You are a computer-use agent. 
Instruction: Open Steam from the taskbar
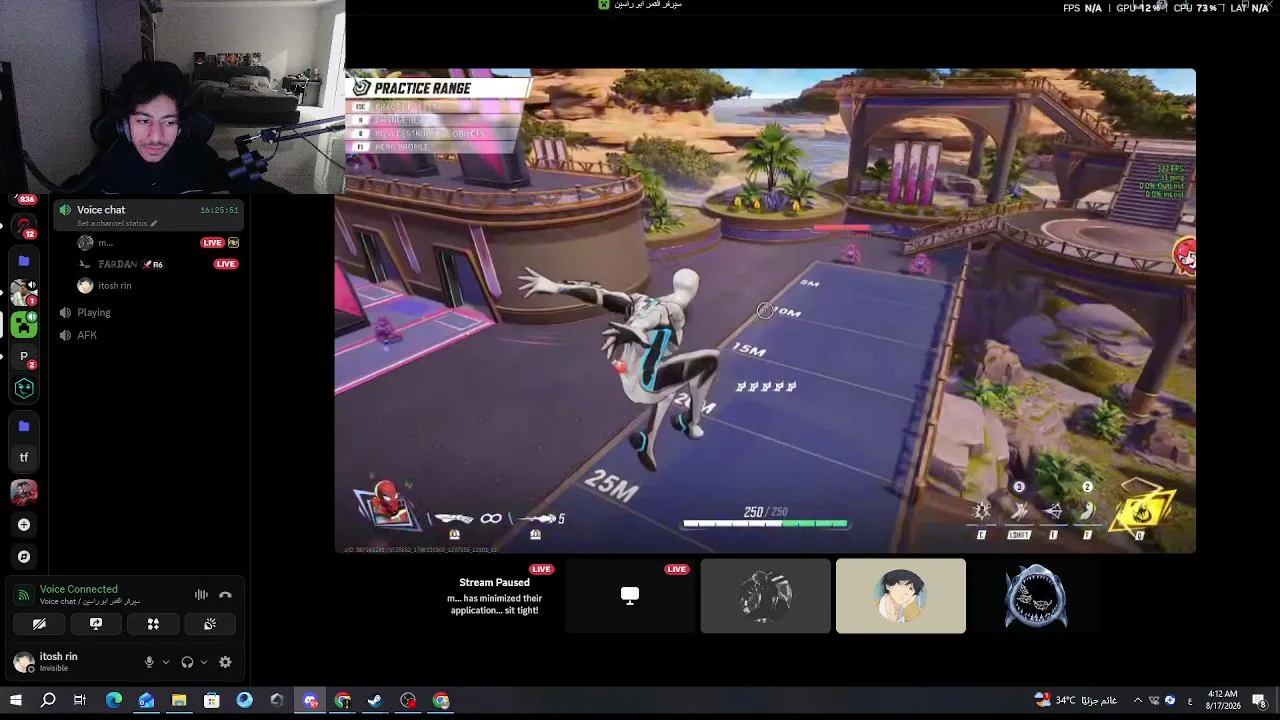tap(375, 700)
